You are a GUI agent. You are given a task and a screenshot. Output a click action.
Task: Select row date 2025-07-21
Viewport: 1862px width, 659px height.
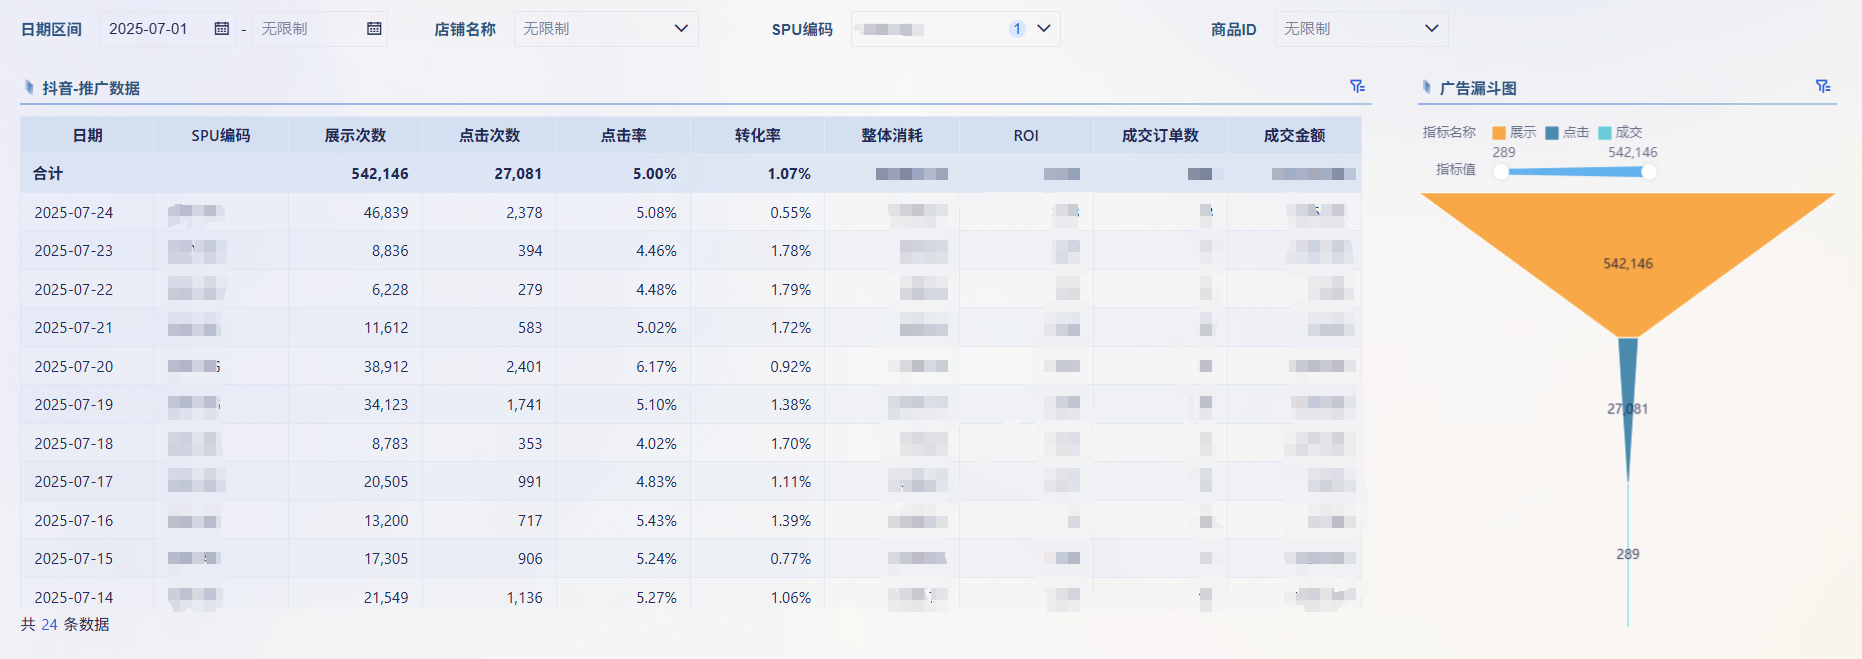(74, 327)
